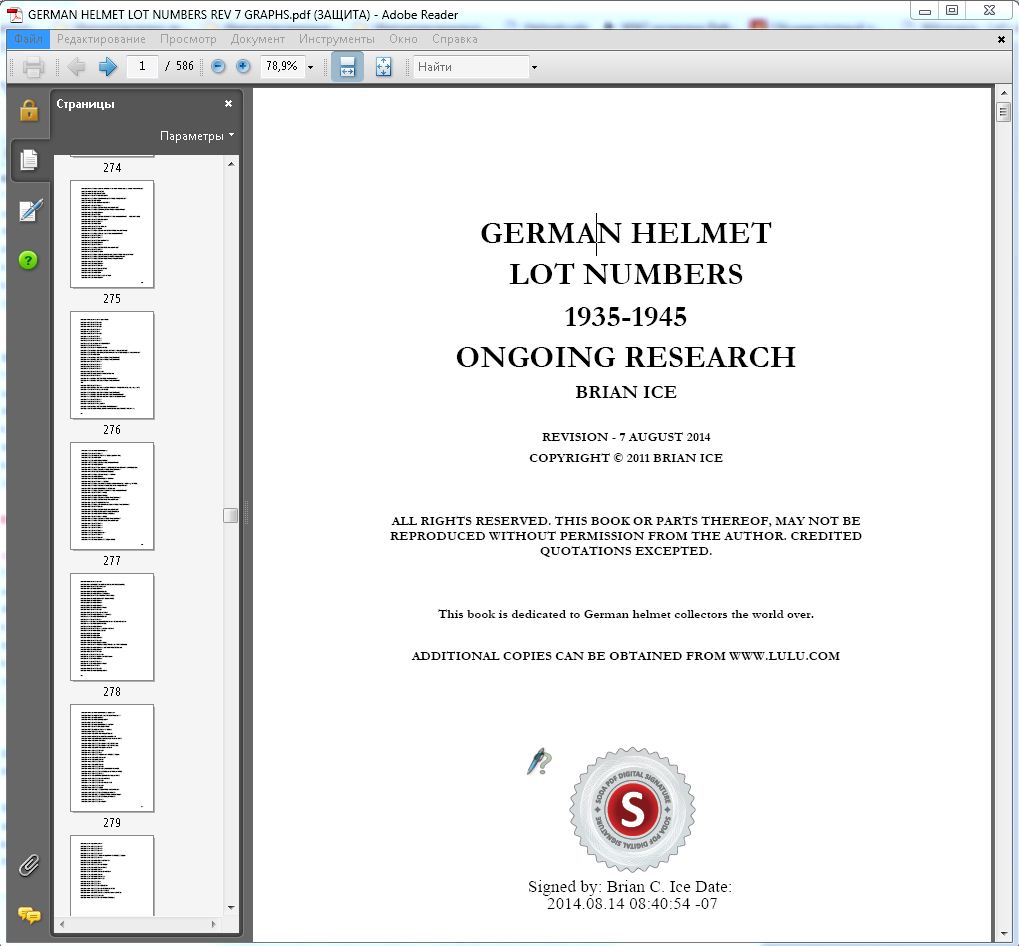Open the Attachments paperclip panel
The width and height of the screenshot is (1019, 946).
[x=29, y=864]
